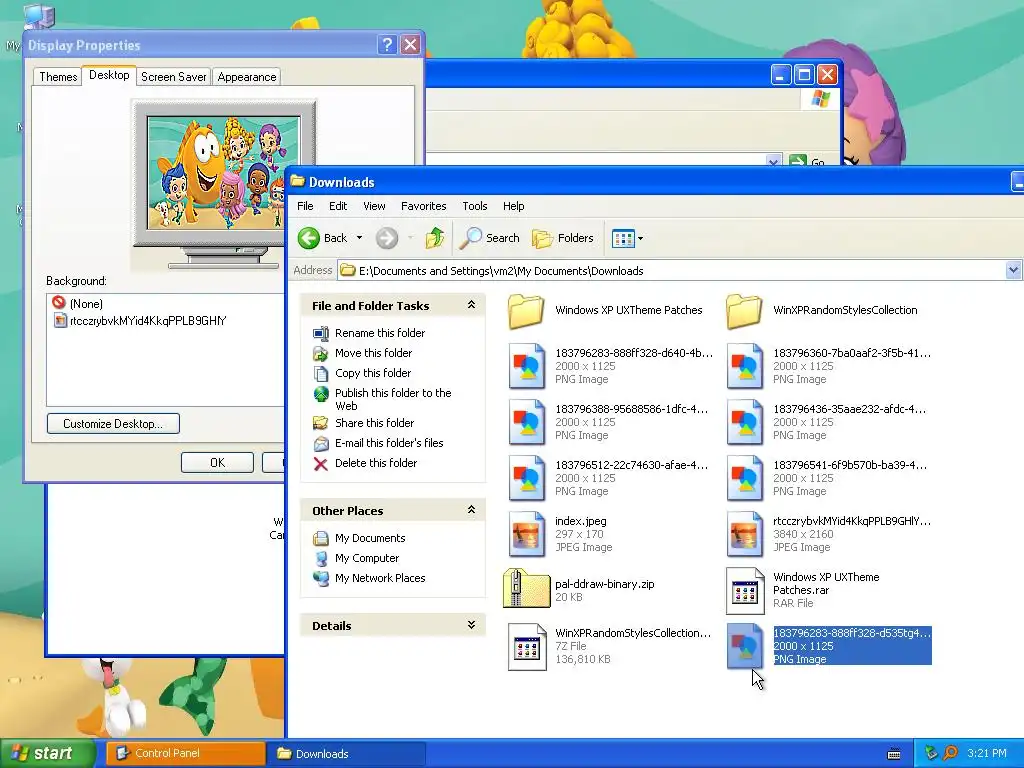Select 183796541-6f9b570b PNG file icon

[745, 478]
